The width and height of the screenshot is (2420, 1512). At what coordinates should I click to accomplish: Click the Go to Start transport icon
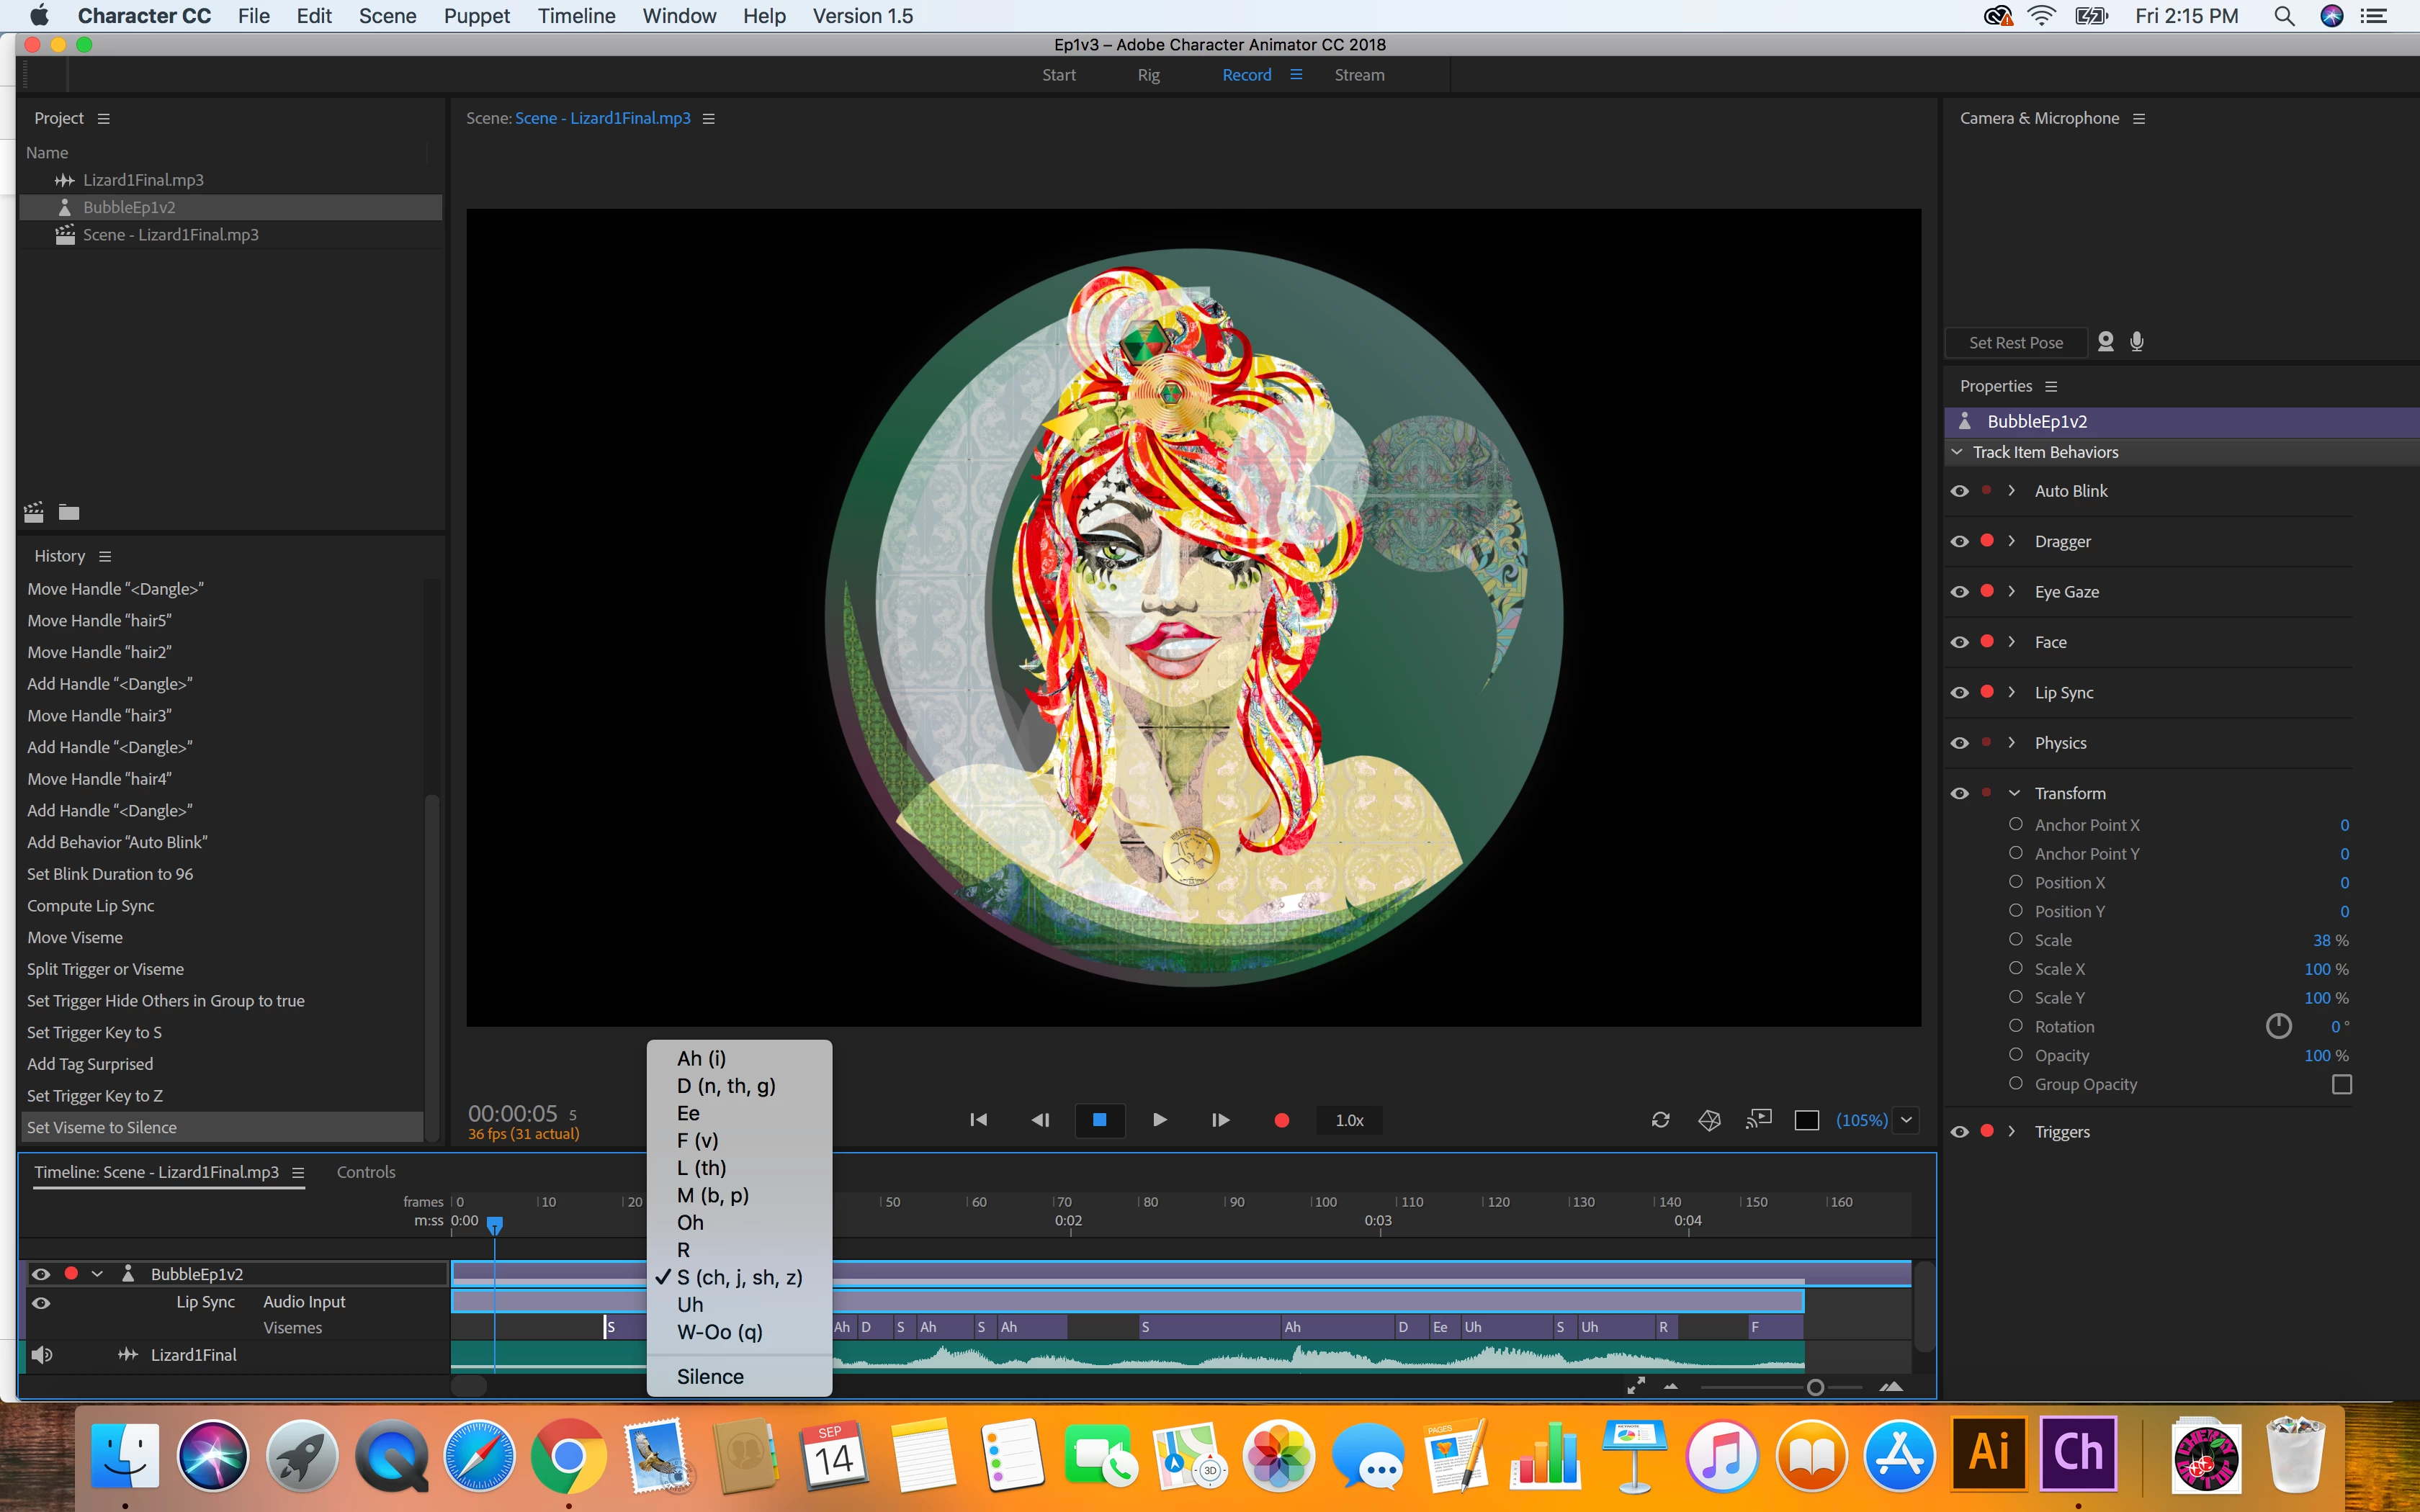click(x=978, y=1120)
